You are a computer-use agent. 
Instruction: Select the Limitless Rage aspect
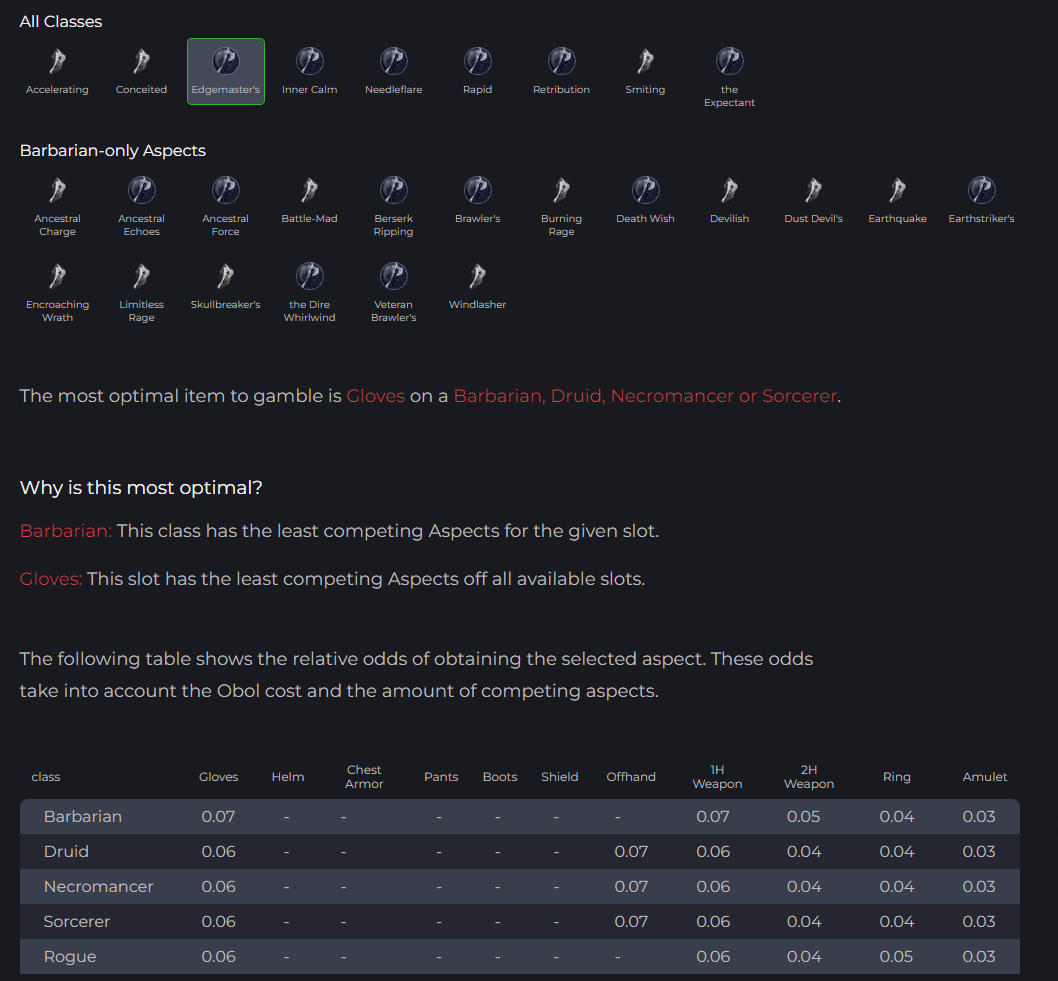pos(141,276)
